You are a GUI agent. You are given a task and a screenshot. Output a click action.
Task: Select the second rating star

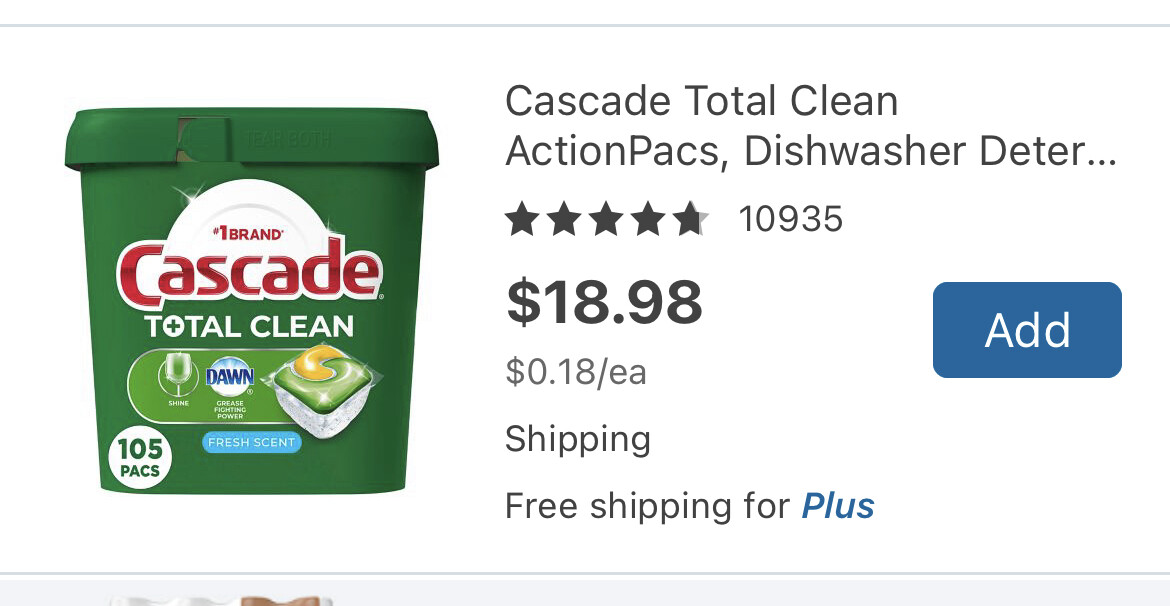[564, 220]
